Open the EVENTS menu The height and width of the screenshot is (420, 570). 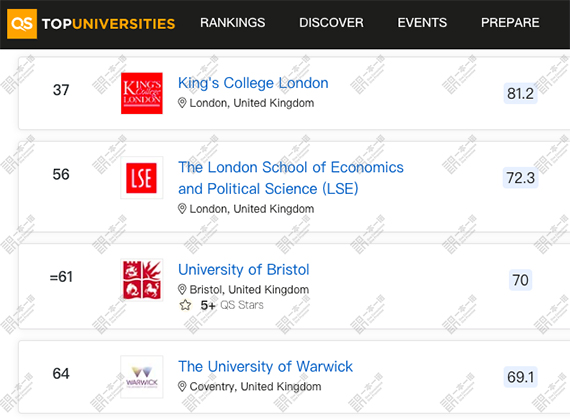coord(422,23)
